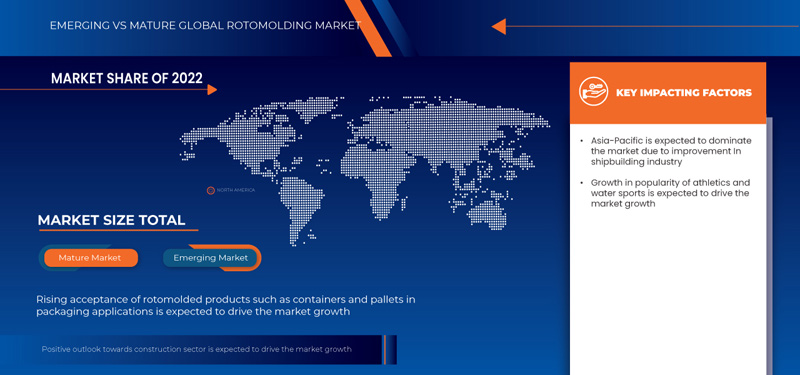The height and width of the screenshot is (375, 800).
Task: Click the 'EMERGING VS MATURE GLOBAL ROTOMOLDING MARKET' title
Action: (206, 26)
